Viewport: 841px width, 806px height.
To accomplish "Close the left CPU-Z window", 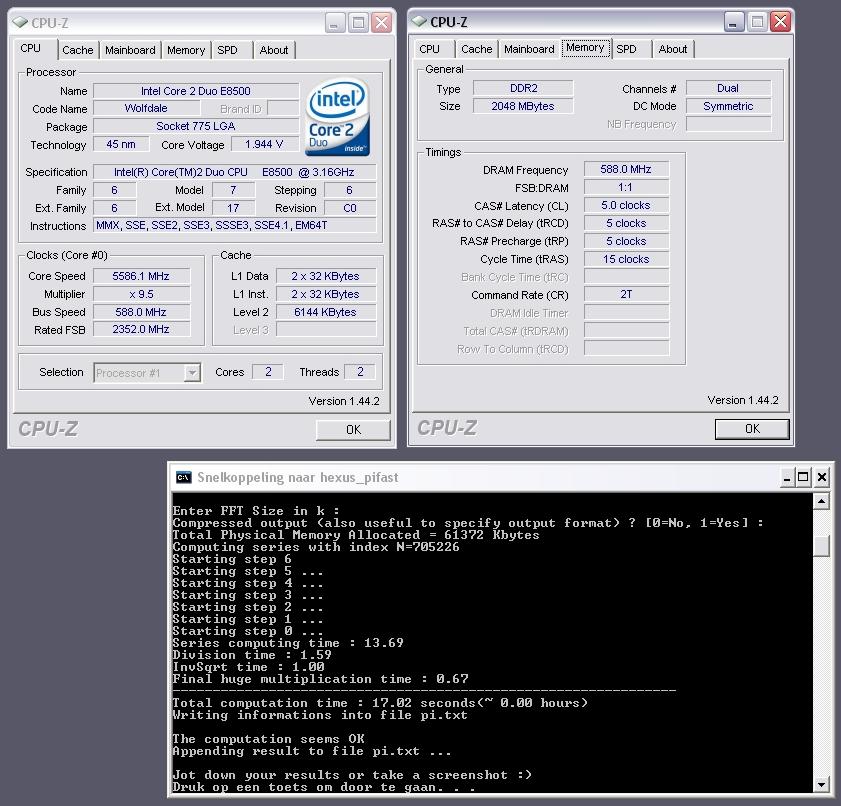I will pos(382,23).
